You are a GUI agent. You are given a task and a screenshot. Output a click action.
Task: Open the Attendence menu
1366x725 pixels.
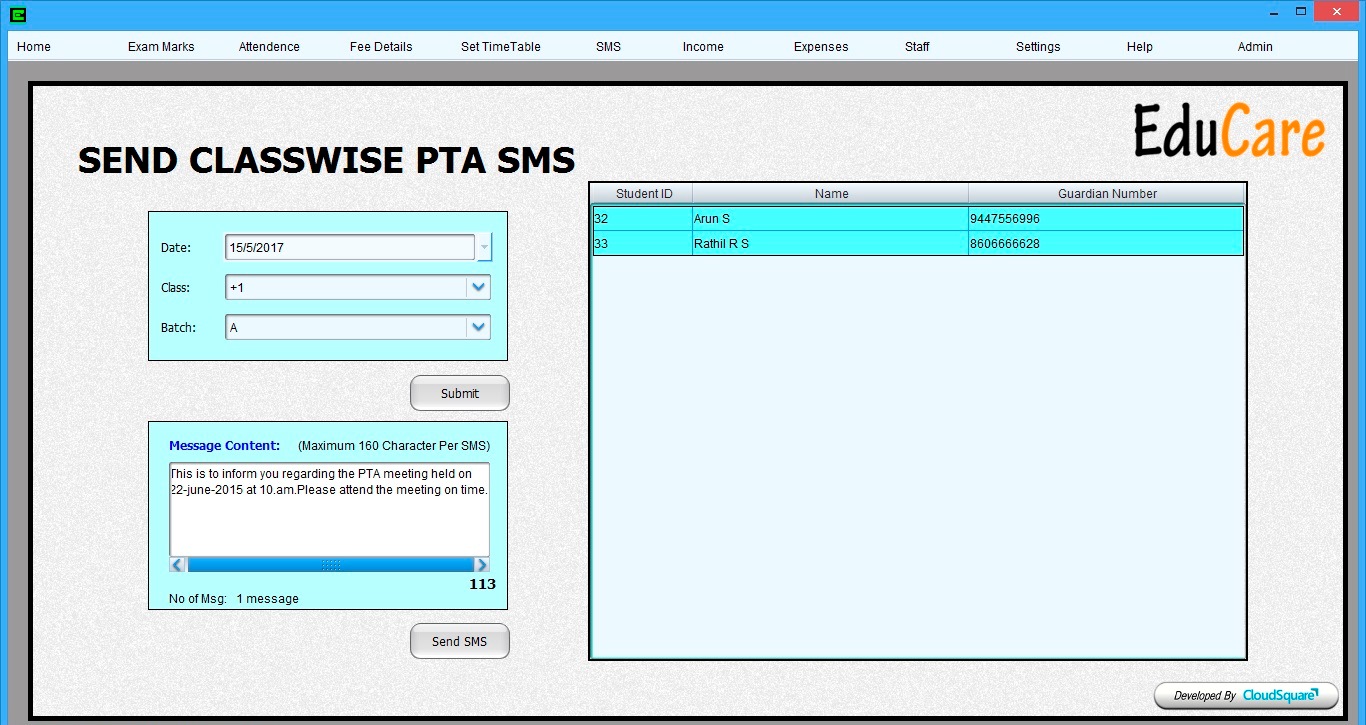[269, 47]
